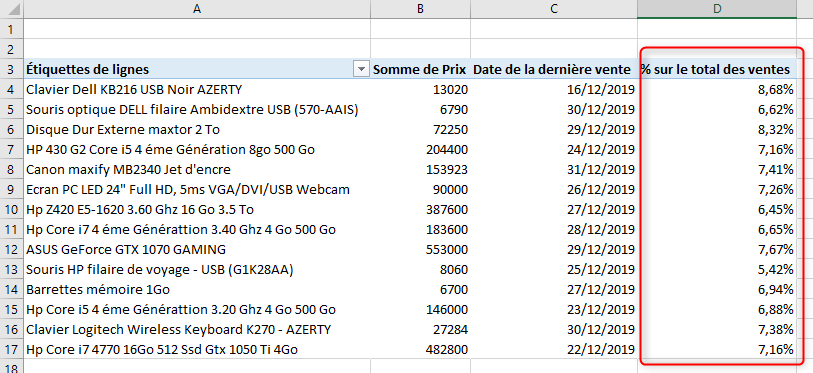Select row 4 header
This screenshot has height=373, width=813.
(11, 90)
